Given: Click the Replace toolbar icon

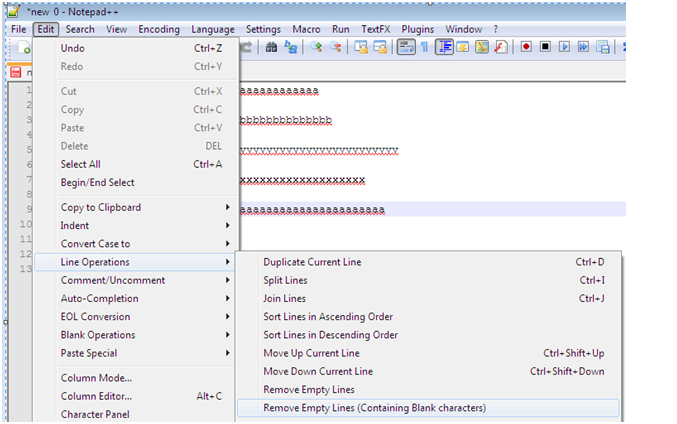Looking at the screenshot, I should tap(291, 47).
